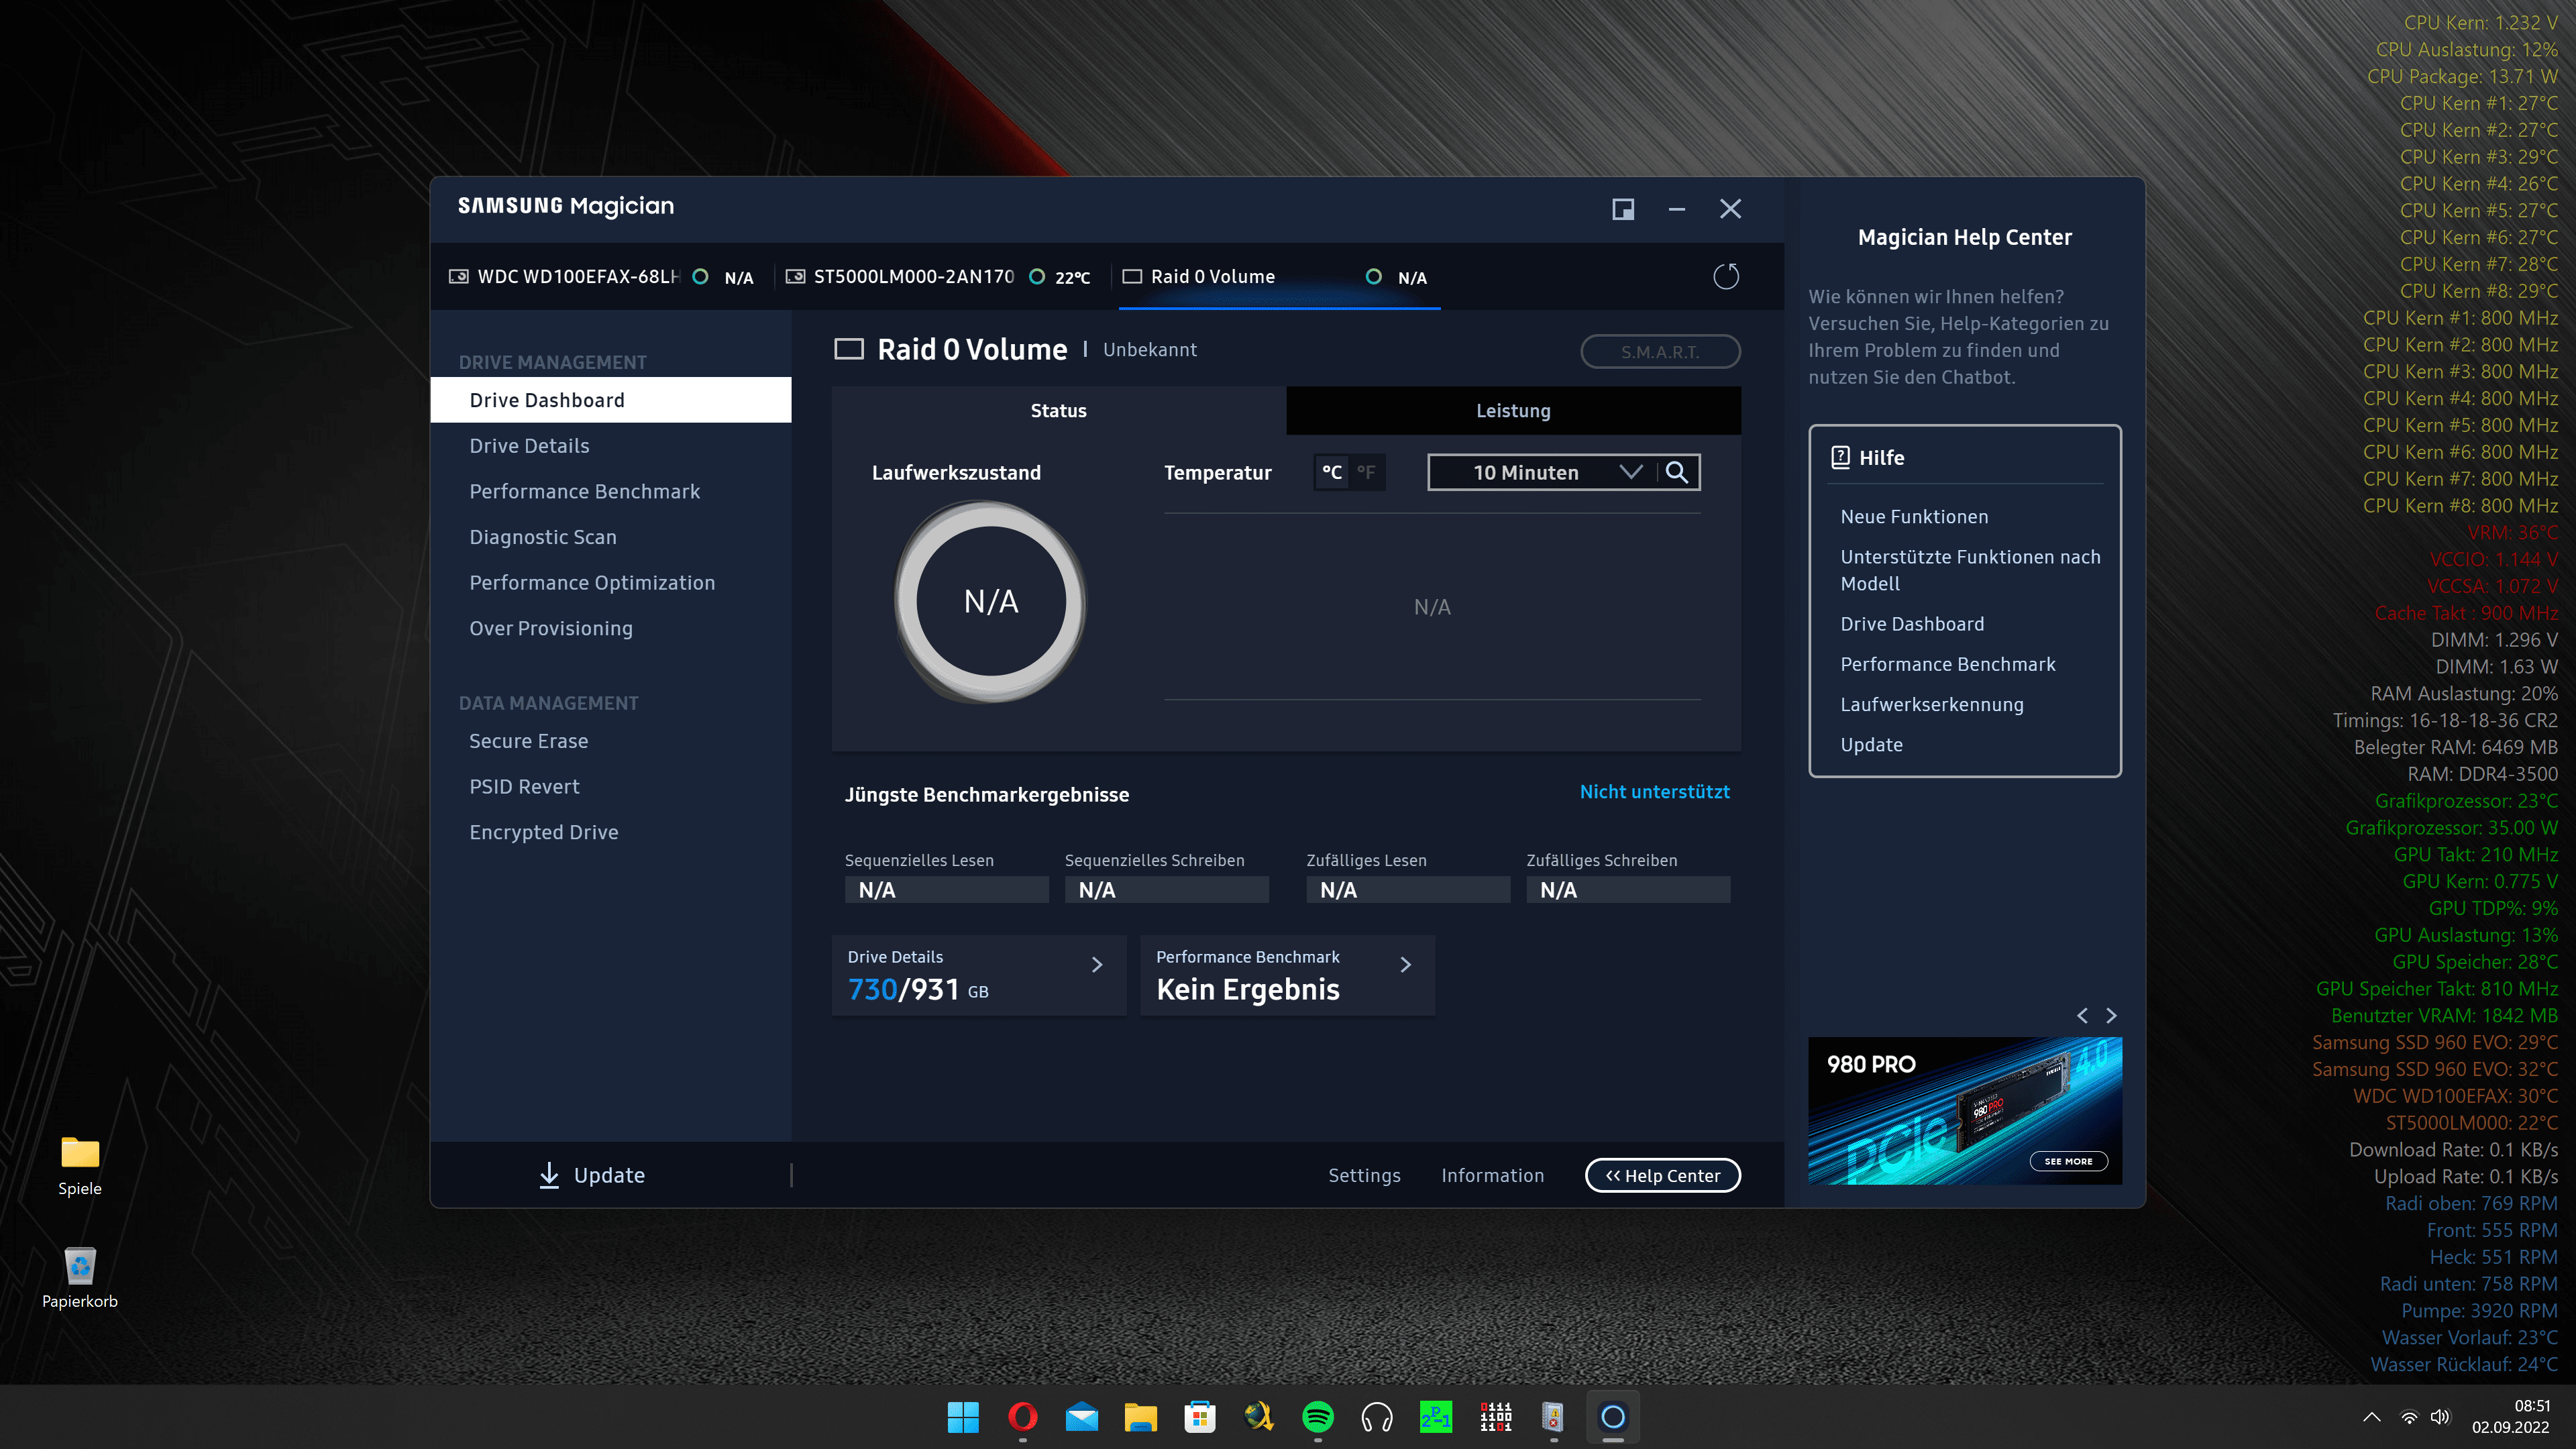This screenshot has width=2576, height=1449.
Task: Open Update help topic link
Action: coord(1872,745)
